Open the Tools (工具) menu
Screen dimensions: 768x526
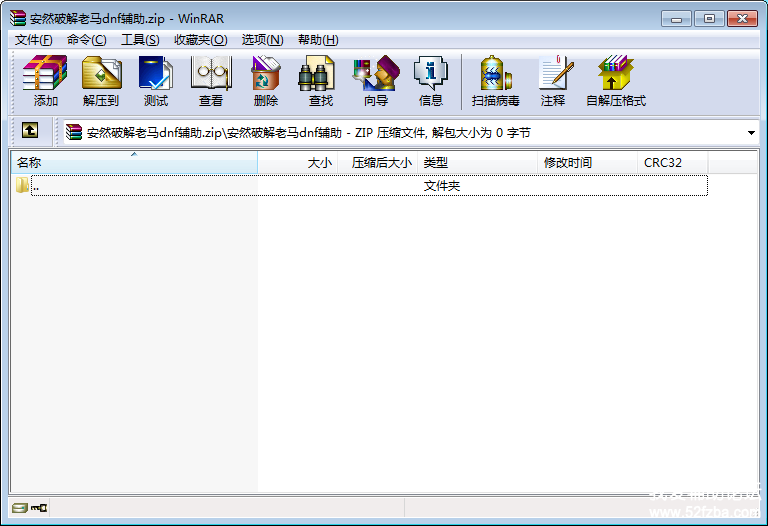[140, 40]
